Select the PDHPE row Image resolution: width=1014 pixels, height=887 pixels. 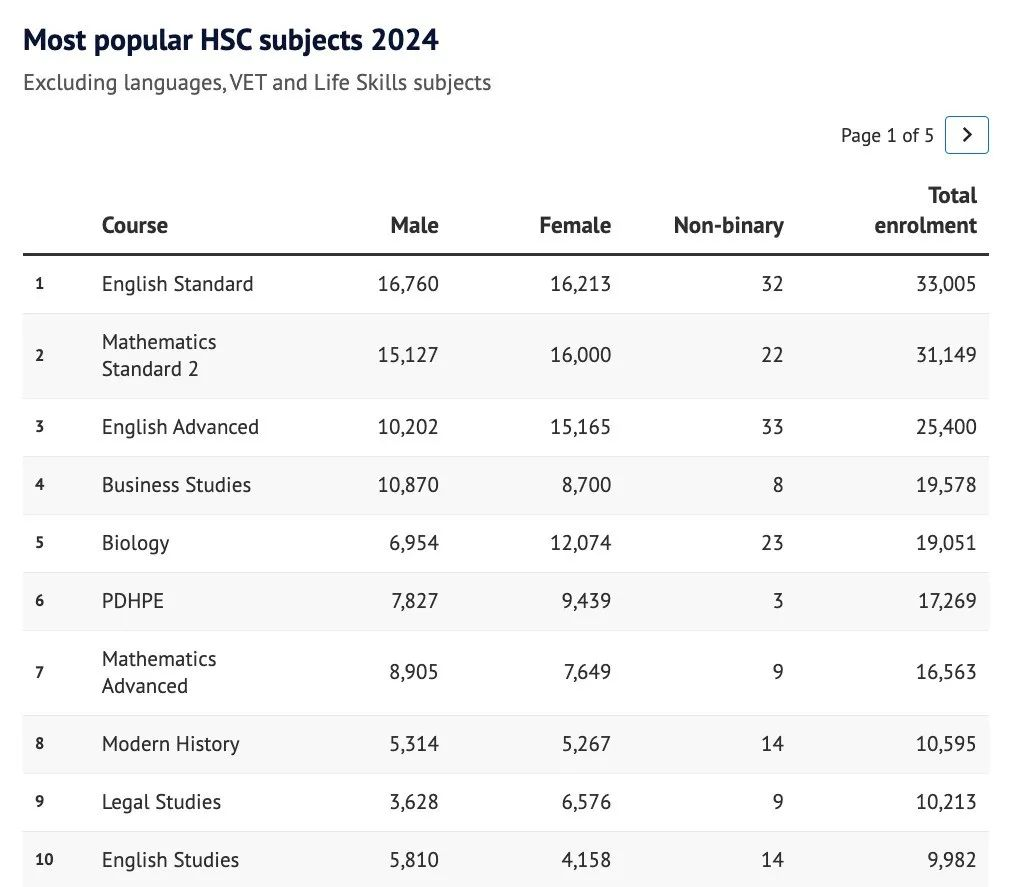tap(132, 601)
